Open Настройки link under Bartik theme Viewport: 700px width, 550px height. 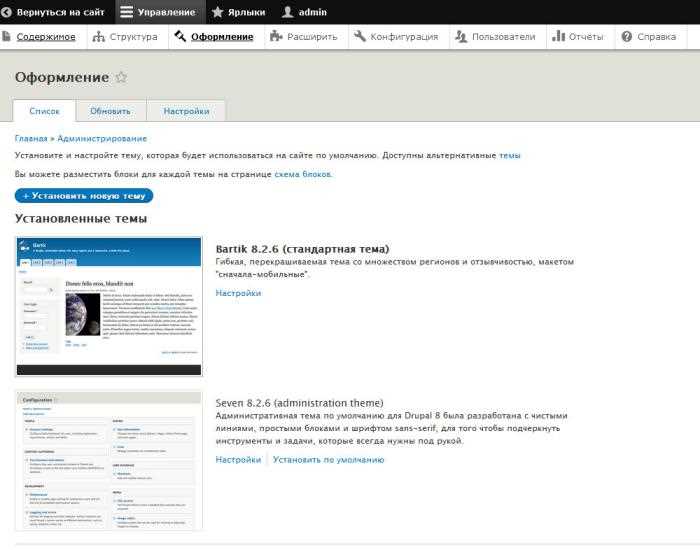[238, 293]
